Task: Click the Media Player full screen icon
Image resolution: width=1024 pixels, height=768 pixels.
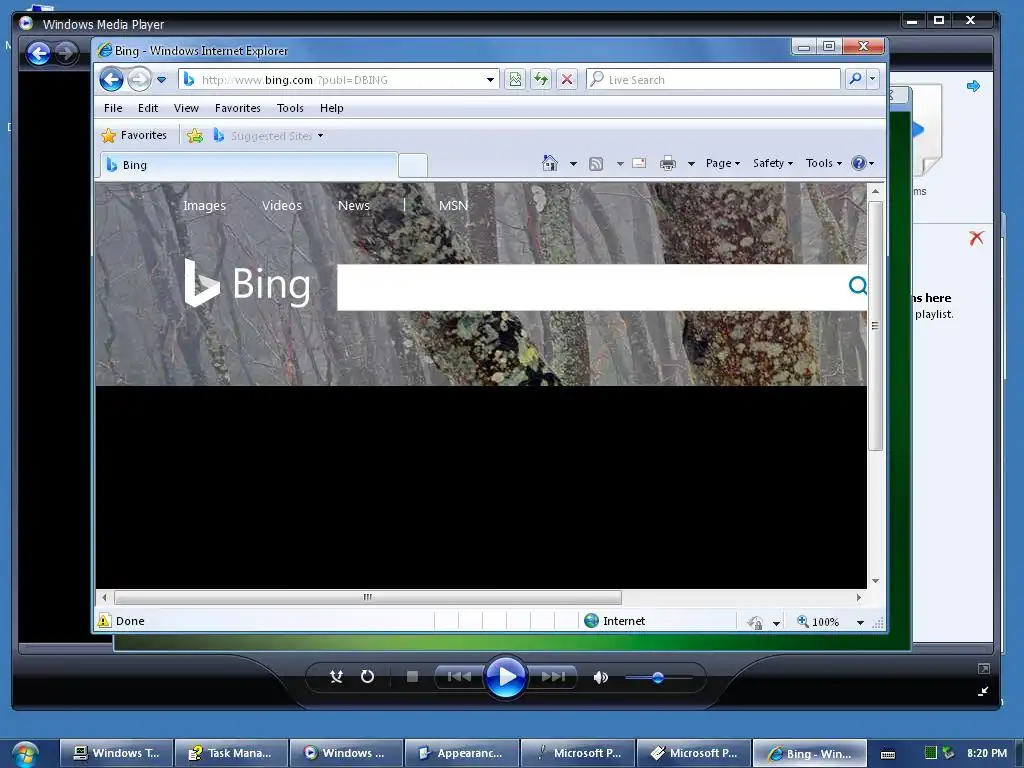Action: pos(984,669)
